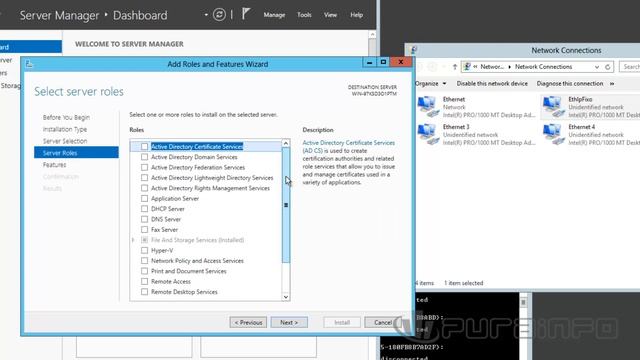Select the Ethernet 4 adapter icon

tap(554, 134)
